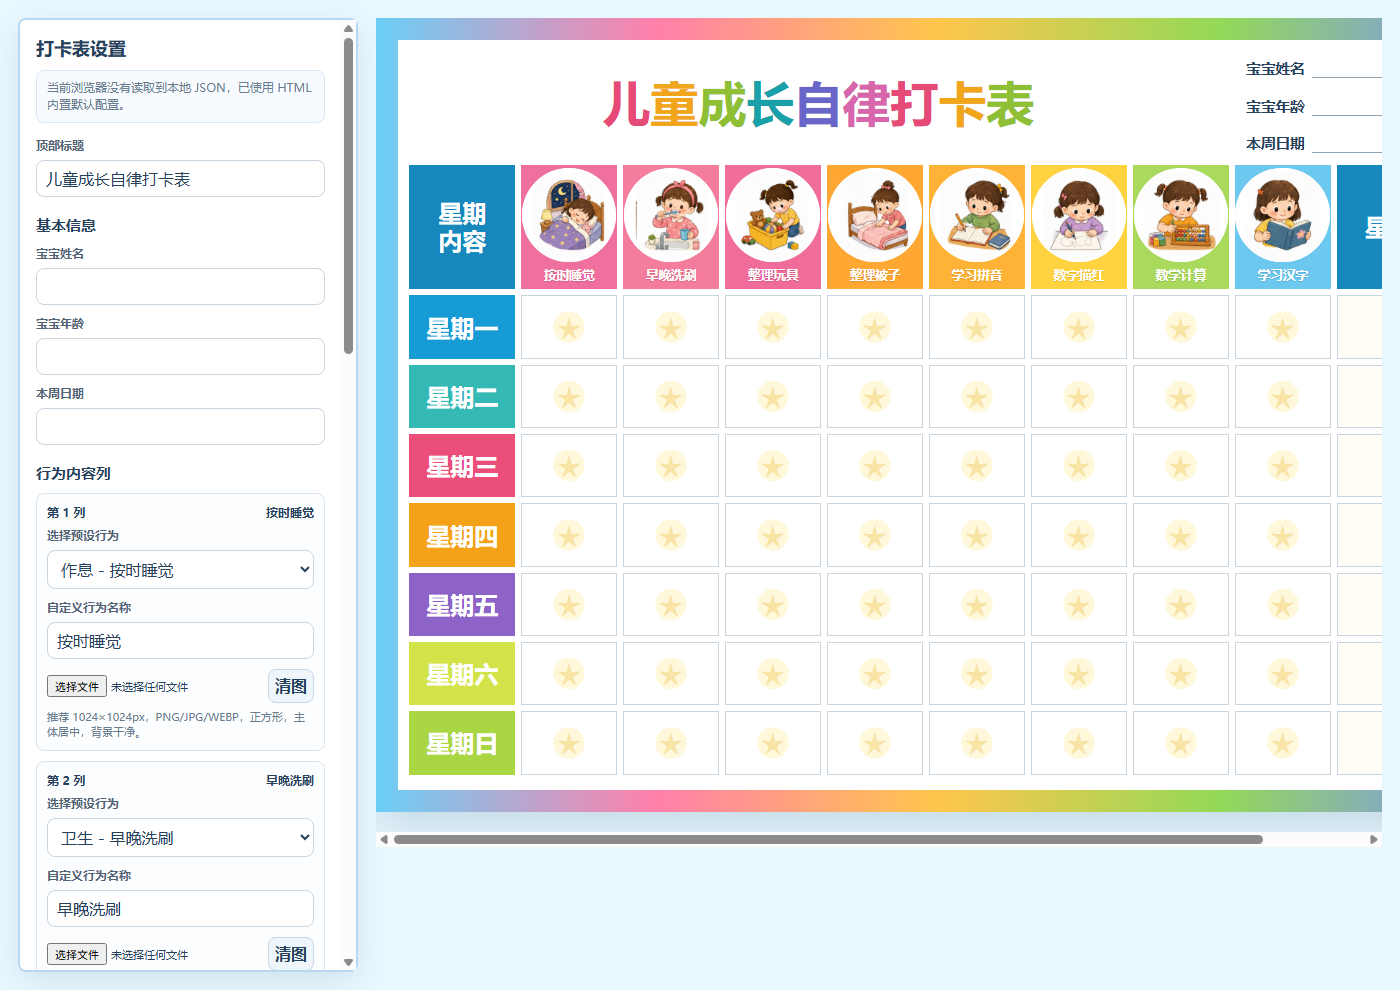Focus the 本周日期 input field
Viewport: 1400px width, 990px height.
point(180,427)
